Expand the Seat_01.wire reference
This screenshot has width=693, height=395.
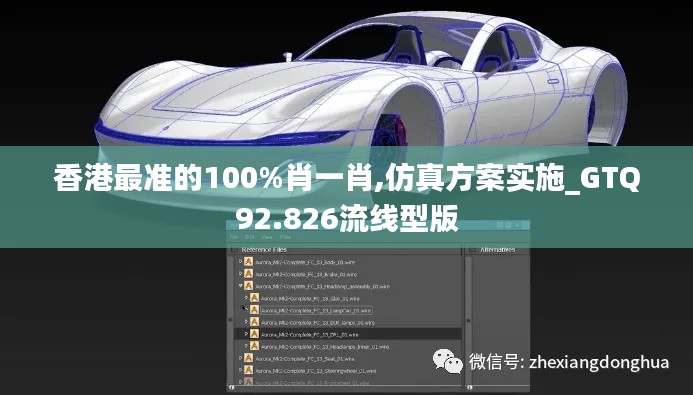(x=240, y=357)
